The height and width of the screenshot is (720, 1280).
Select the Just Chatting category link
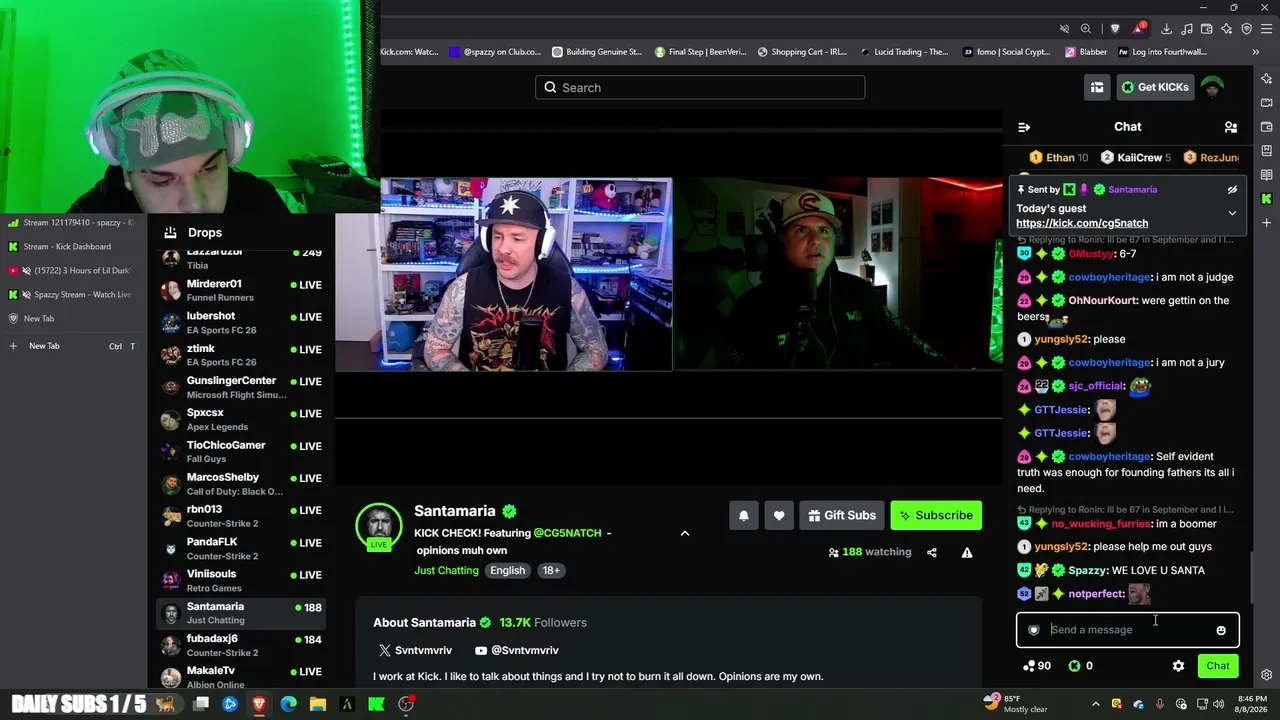point(446,570)
